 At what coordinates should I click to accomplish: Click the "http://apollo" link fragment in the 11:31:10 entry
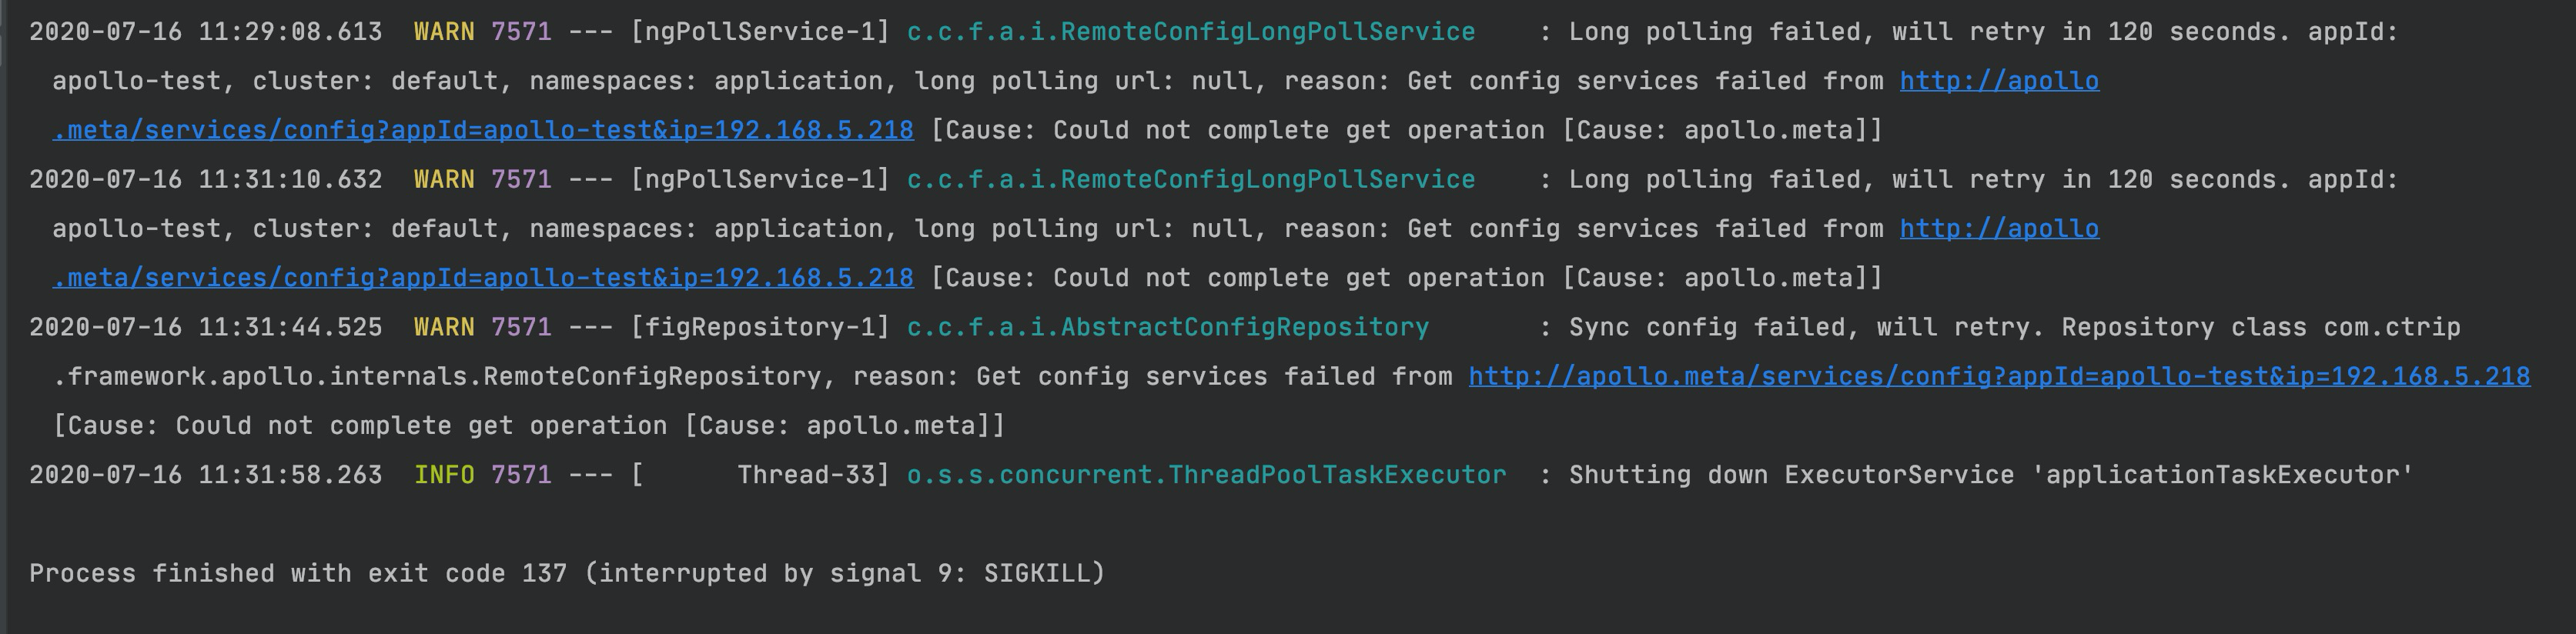(x=1998, y=229)
